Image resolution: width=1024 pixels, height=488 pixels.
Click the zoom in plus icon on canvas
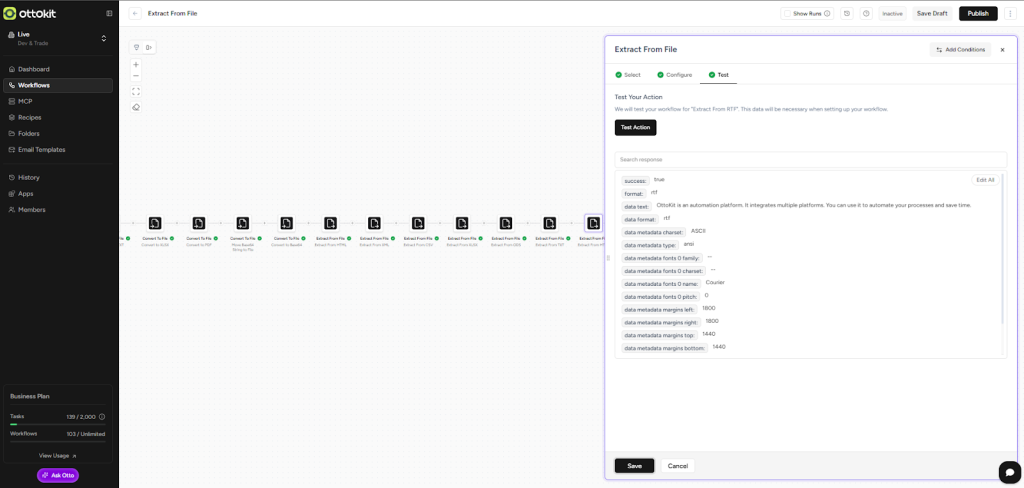(136, 65)
